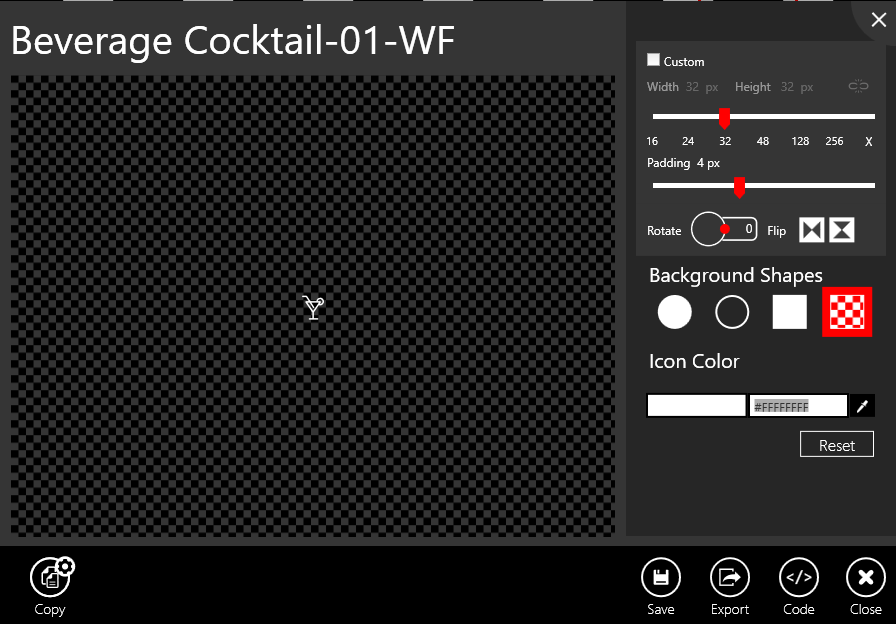Pick a color with the eyedropper
896x624 pixels.
[x=862, y=406]
